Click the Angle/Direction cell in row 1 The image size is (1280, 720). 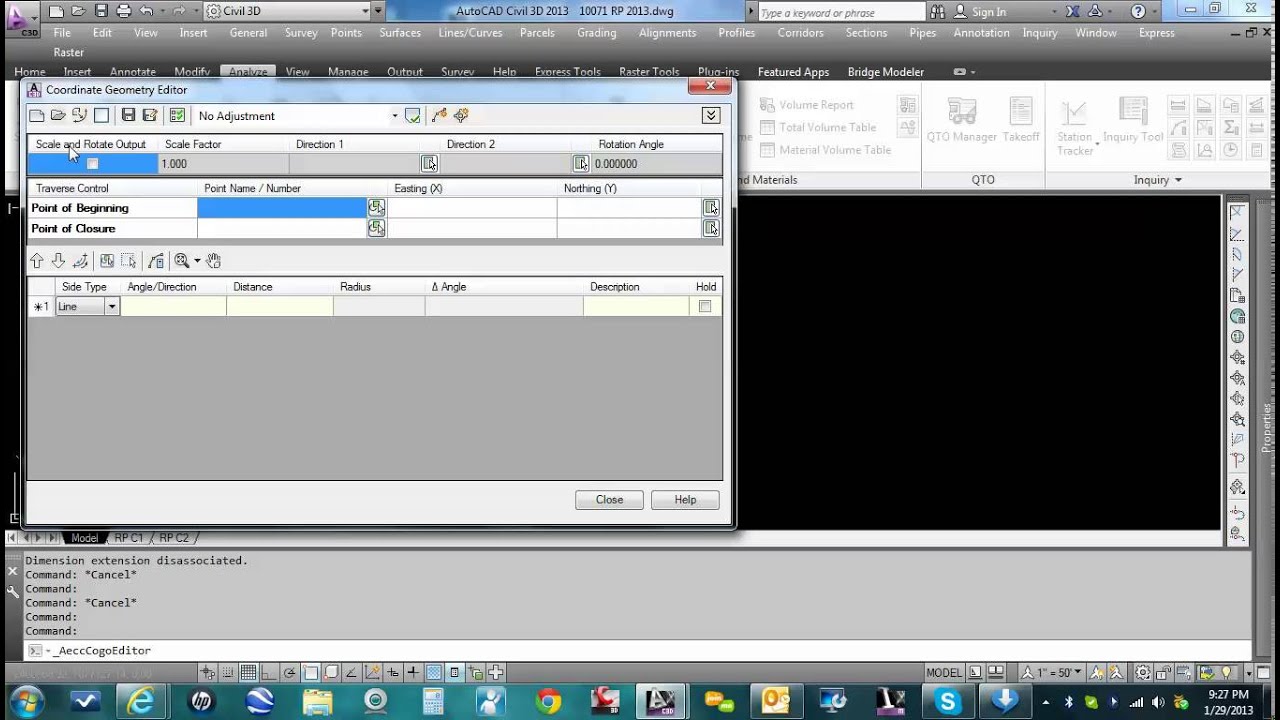click(x=173, y=307)
